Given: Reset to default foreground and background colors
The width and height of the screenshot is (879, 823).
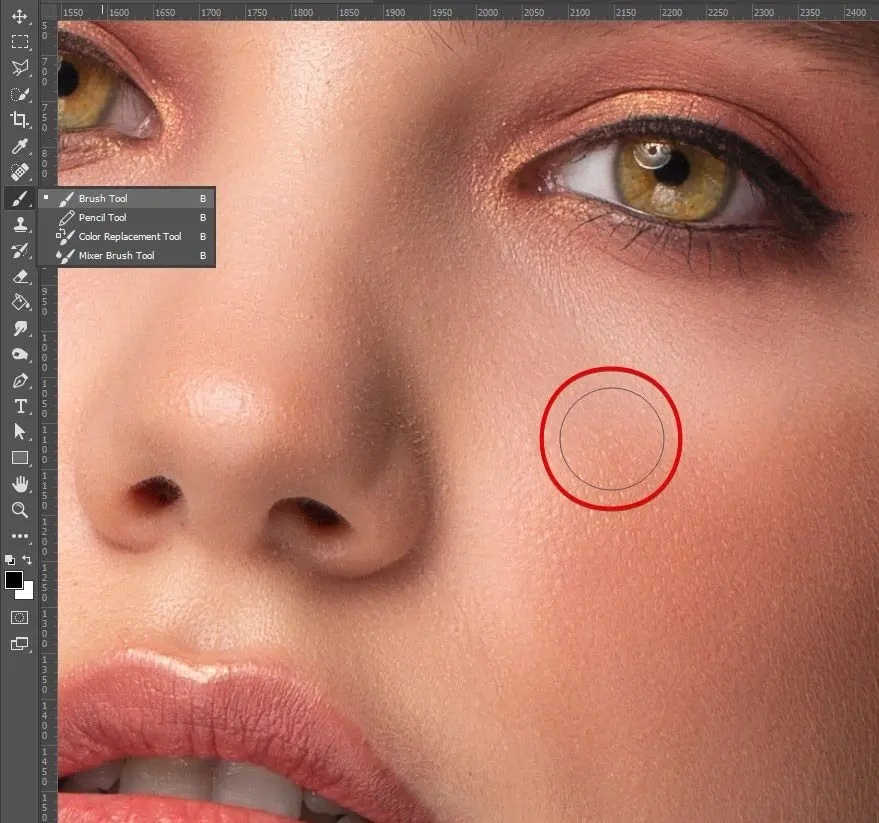Looking at the screenshot, I should (10, 560).
